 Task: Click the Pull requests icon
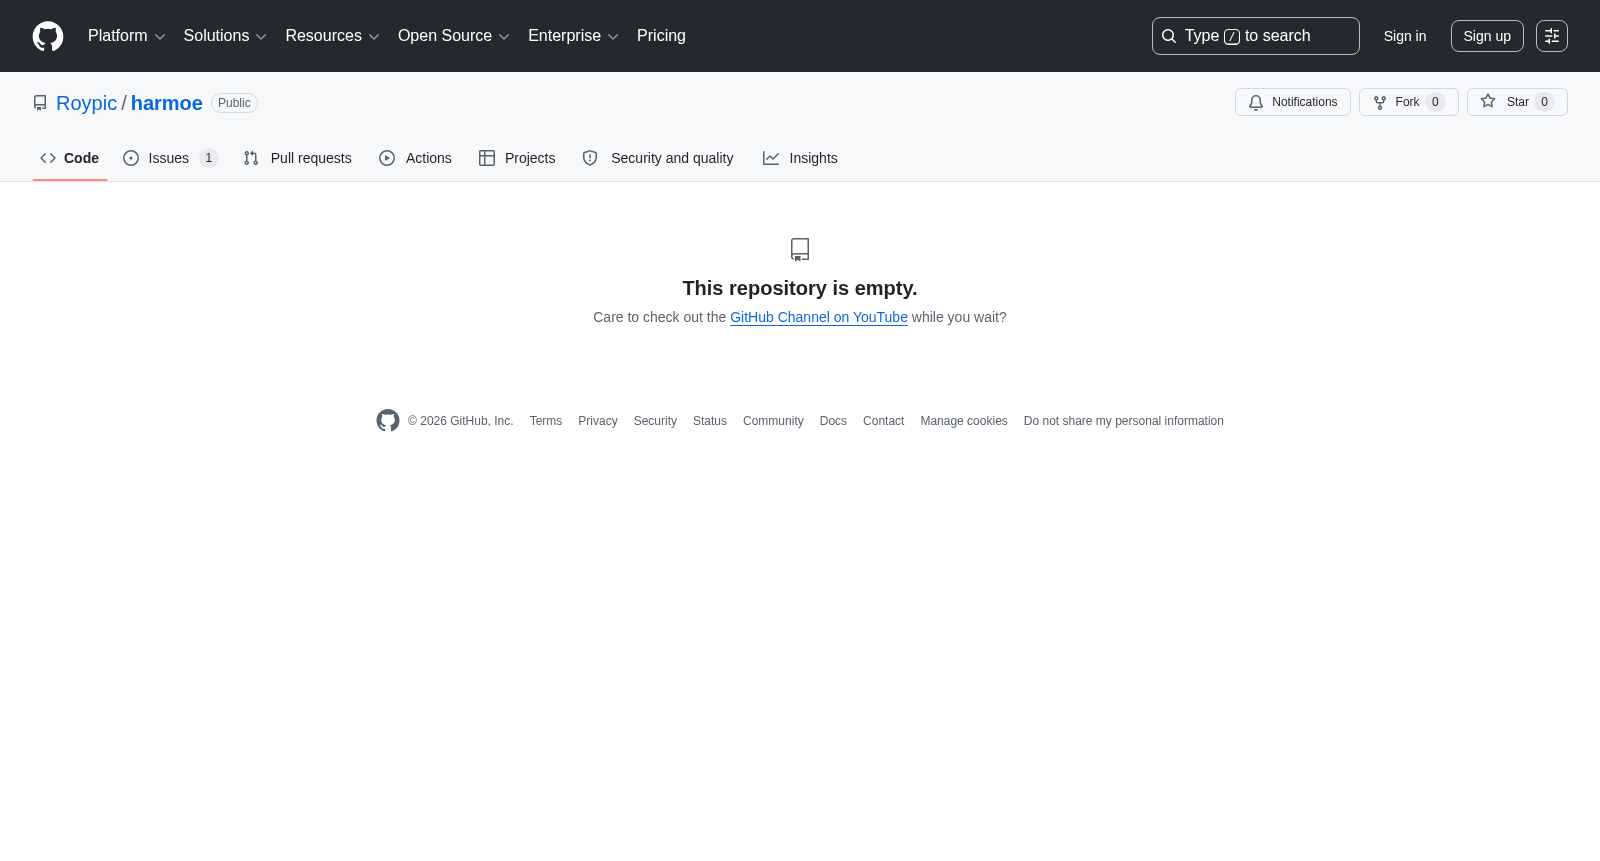[x=251, y=158]
